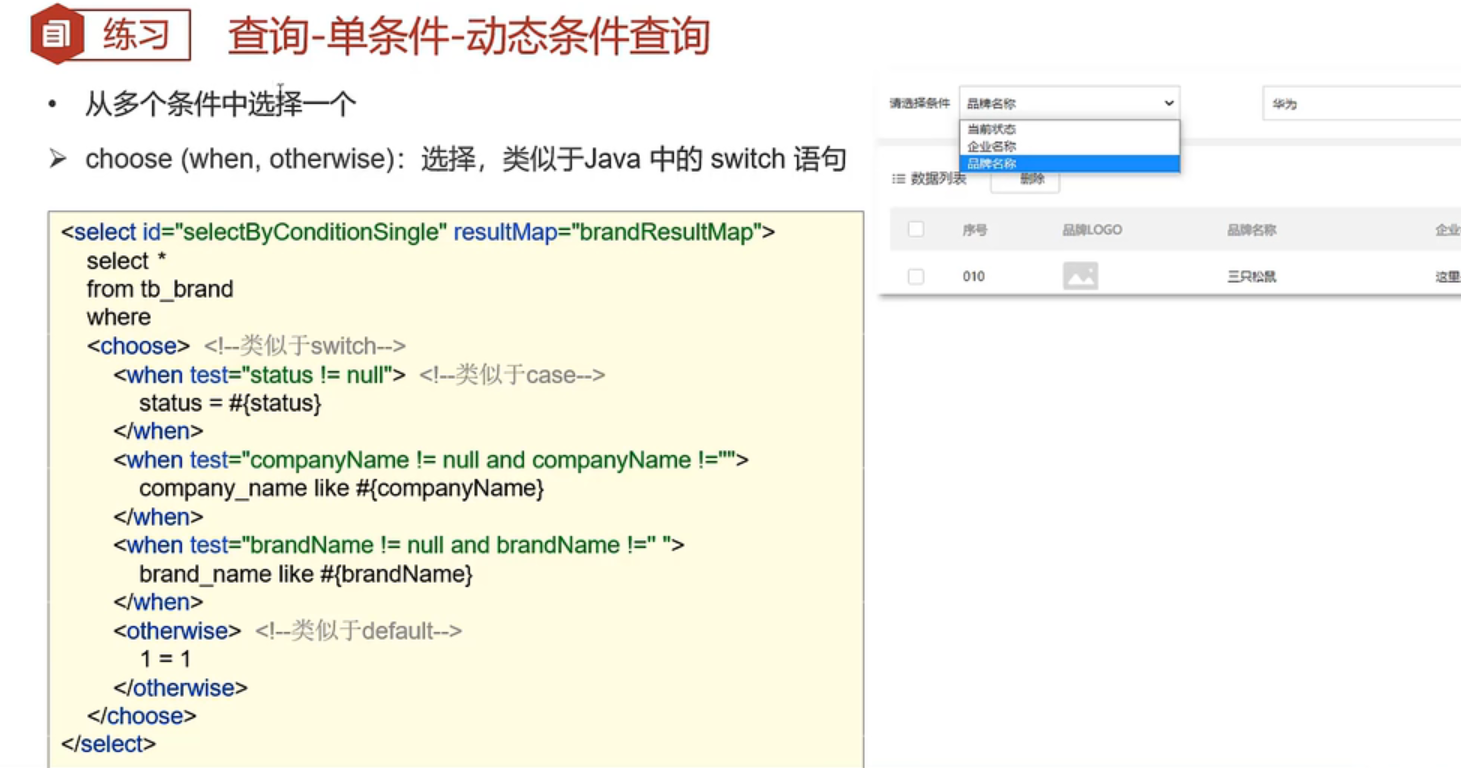
Task: Choose 当前状态 from the dropdown list
Action: coord(1069,129)
